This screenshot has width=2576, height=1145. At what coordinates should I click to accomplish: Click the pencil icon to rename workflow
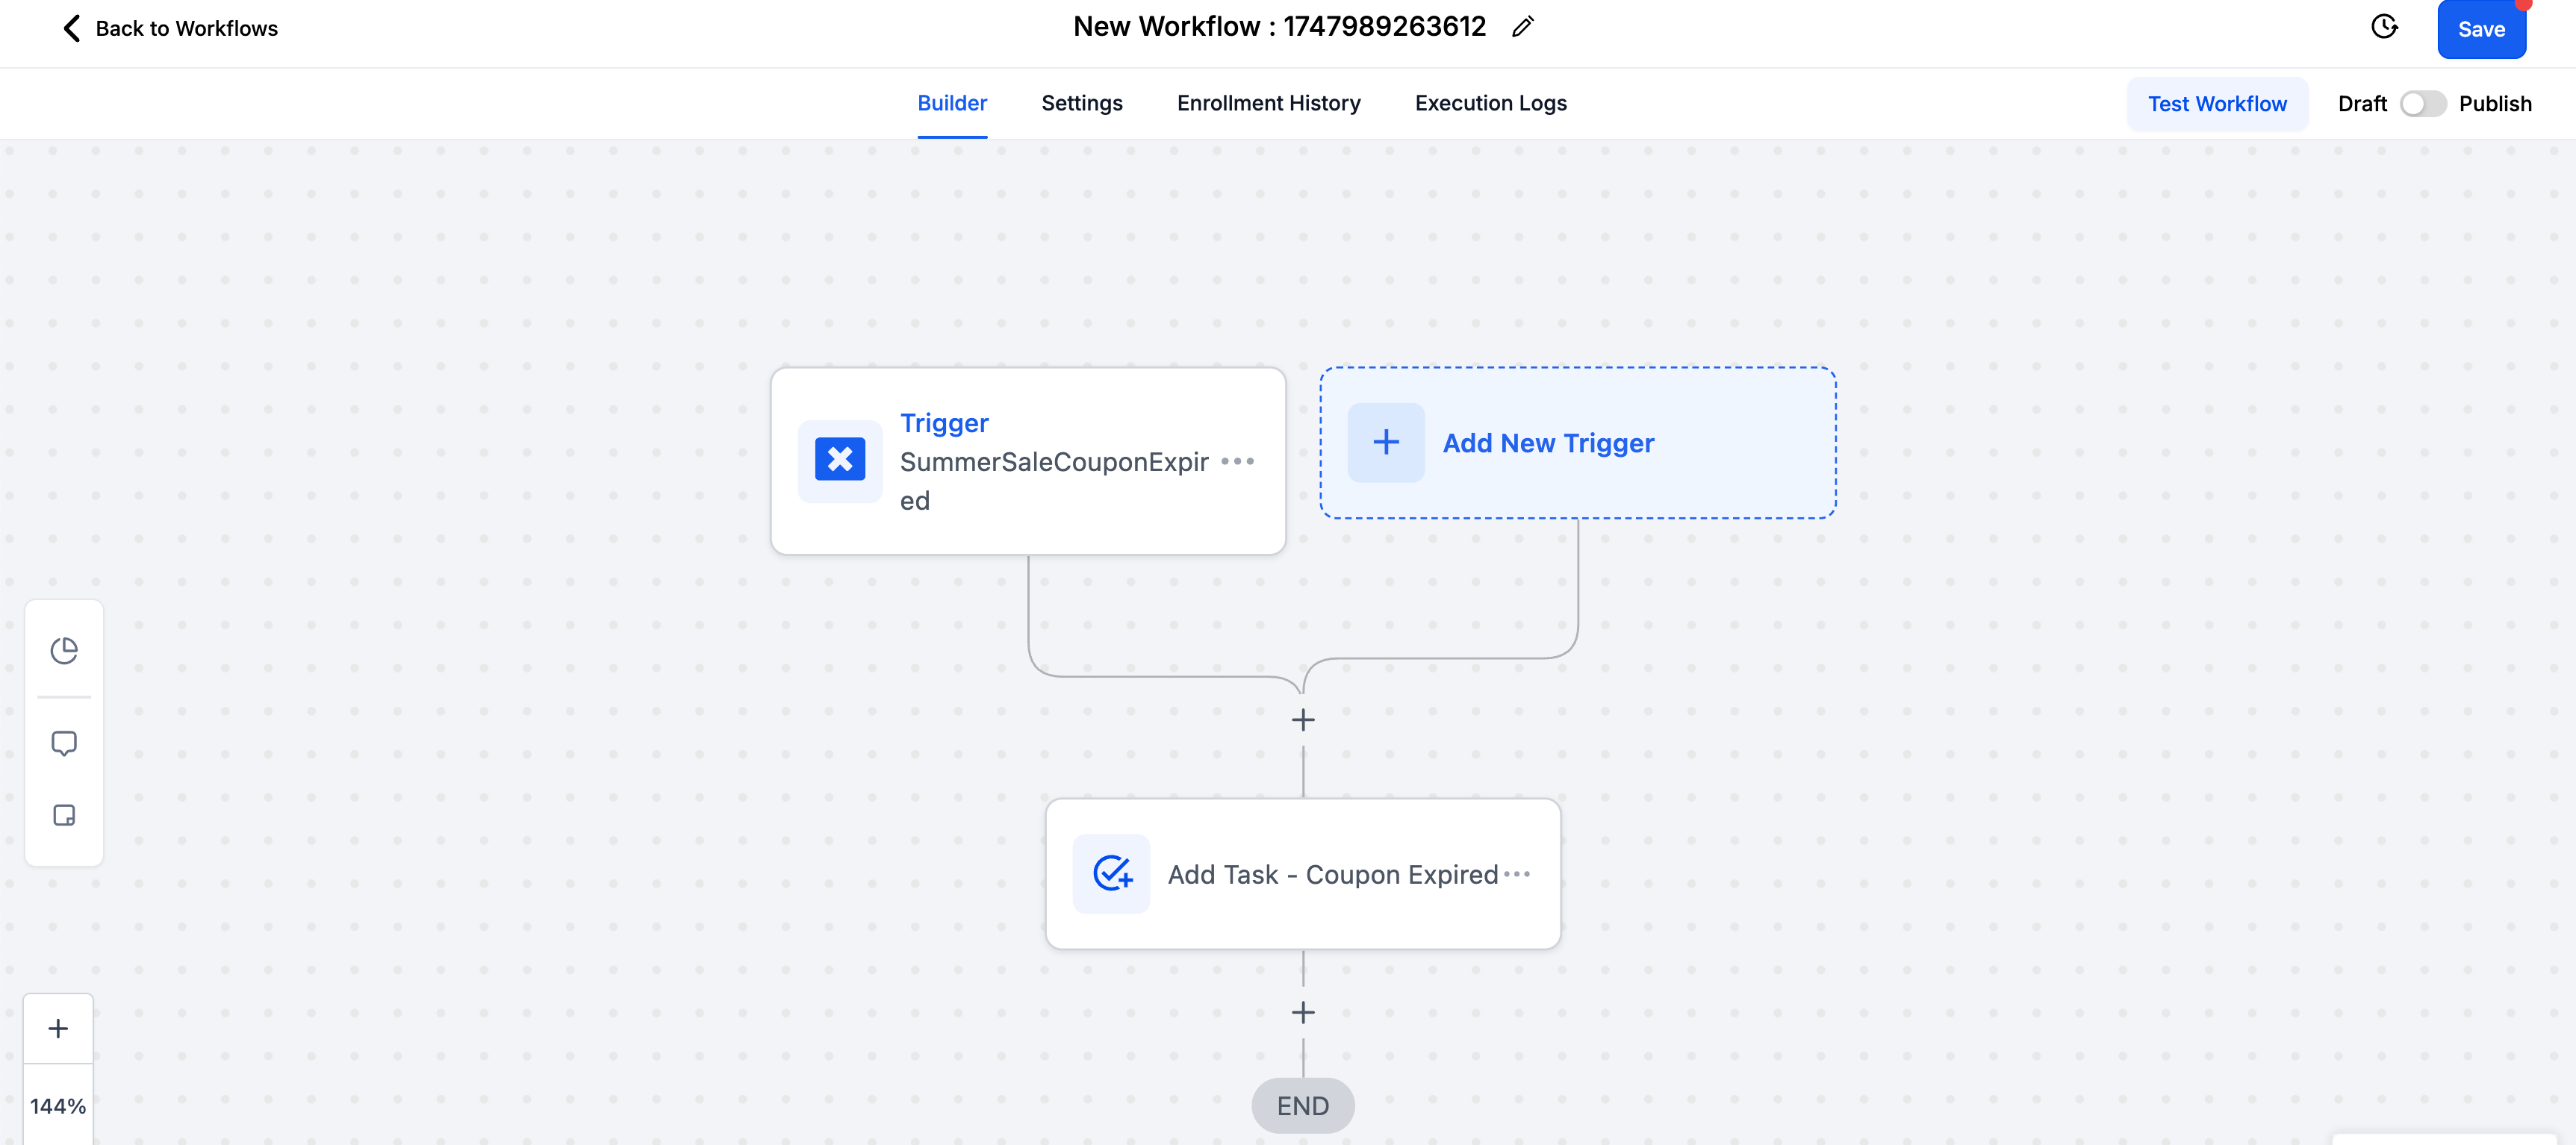tap(1522, 27)
